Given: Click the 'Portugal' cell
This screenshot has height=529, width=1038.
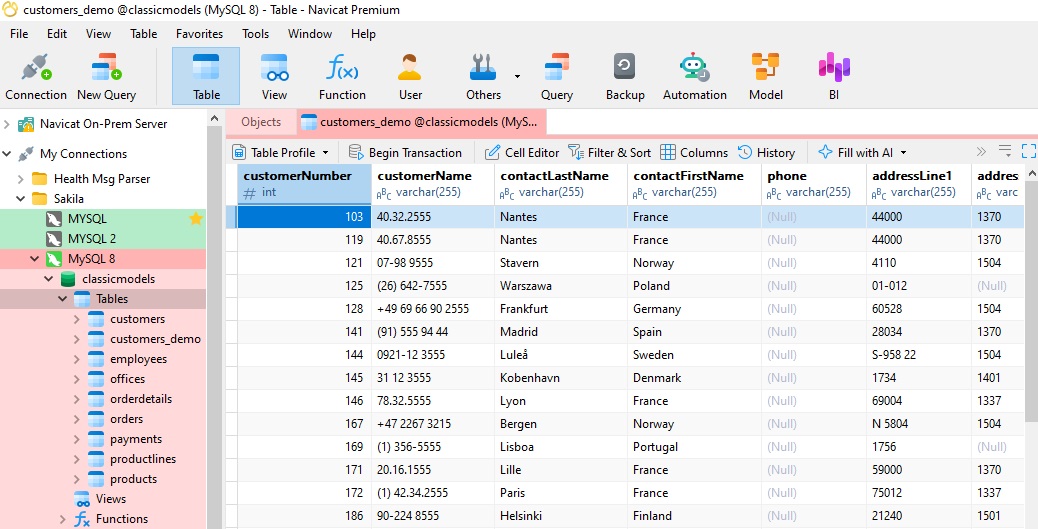Looking at the screenshot, I should [694, 447].
